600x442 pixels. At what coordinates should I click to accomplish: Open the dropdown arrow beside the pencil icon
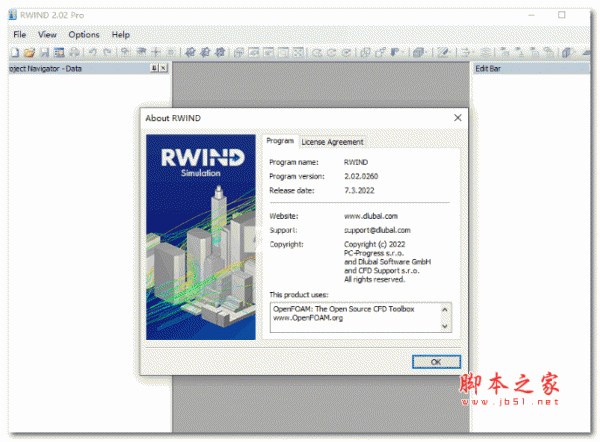[450, 53]
